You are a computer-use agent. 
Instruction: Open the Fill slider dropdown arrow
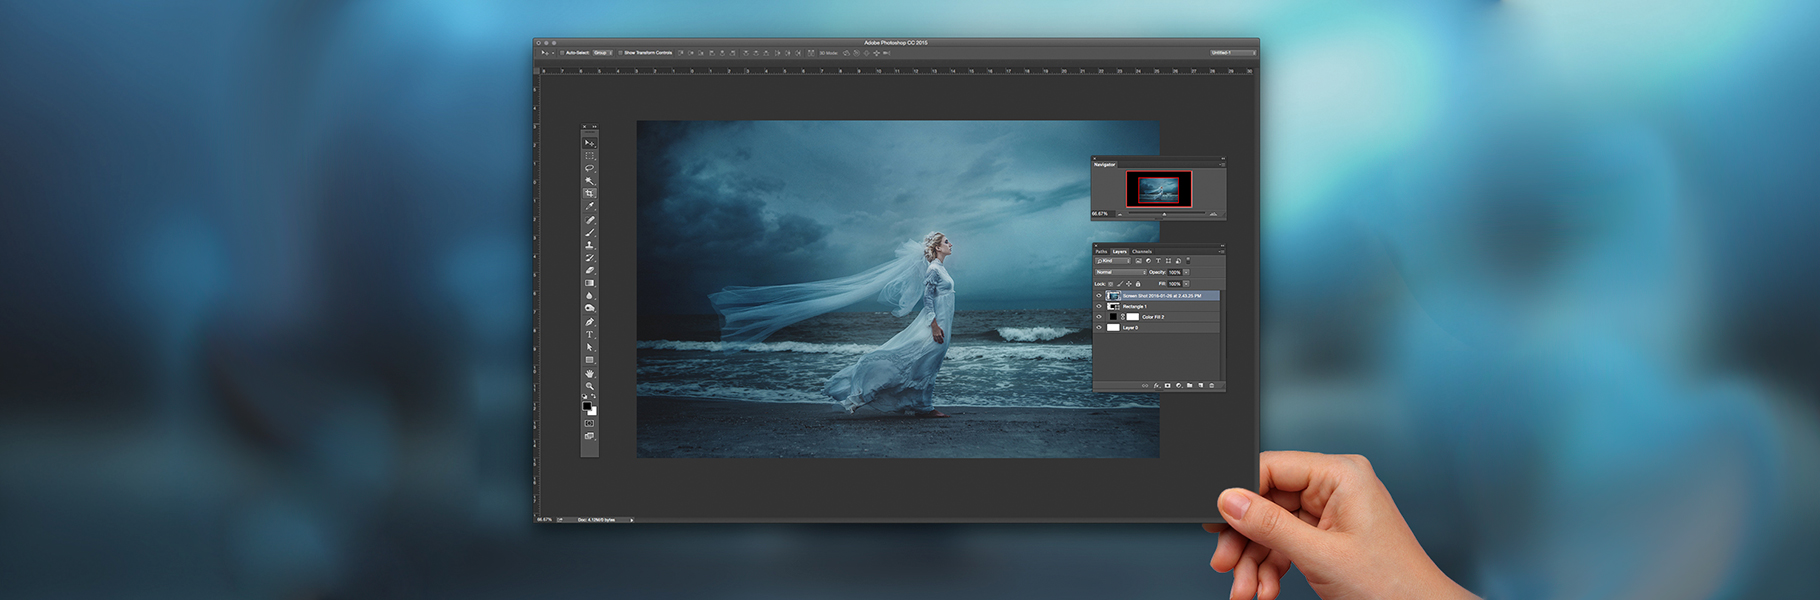(1186, 284)
